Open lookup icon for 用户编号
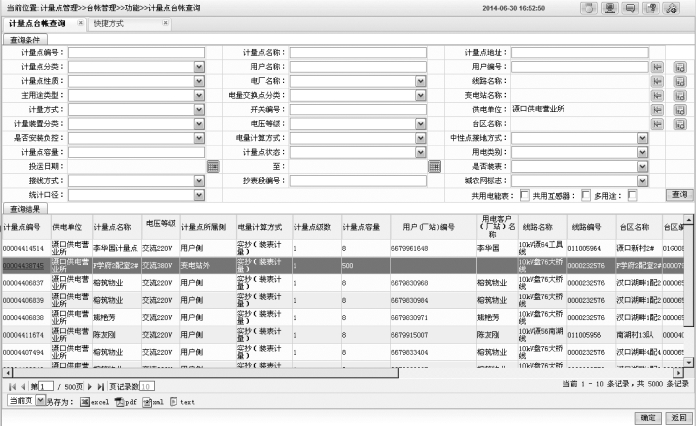696x426 pixels. (x=657, y=67)
